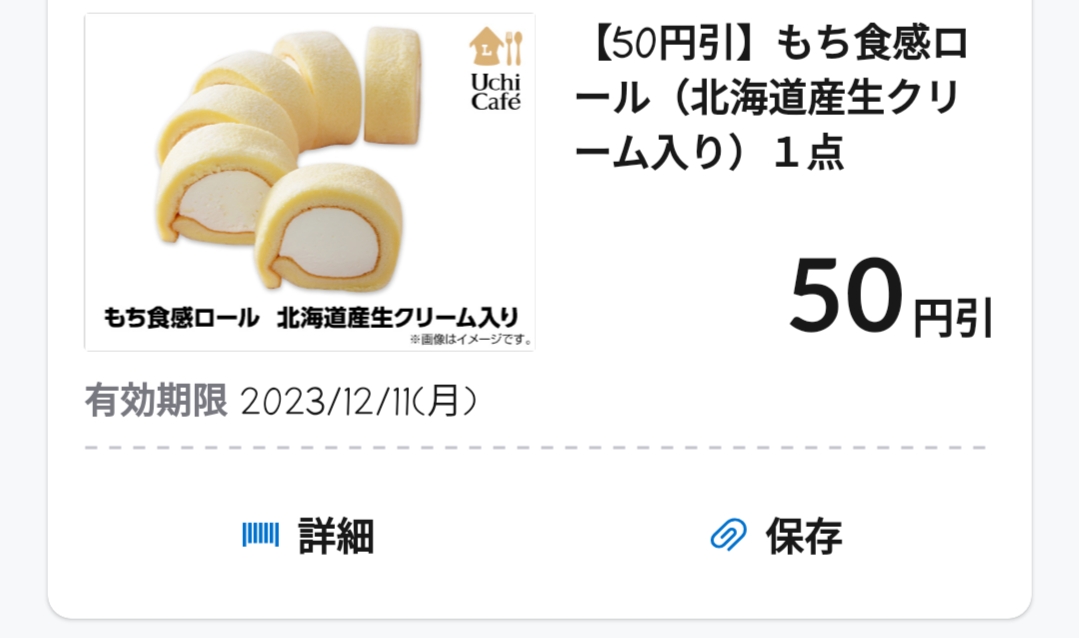The image size is (1079, 638).
Task: Click disclaimer ※画像はイメージです。
Action: coord(471,339)
